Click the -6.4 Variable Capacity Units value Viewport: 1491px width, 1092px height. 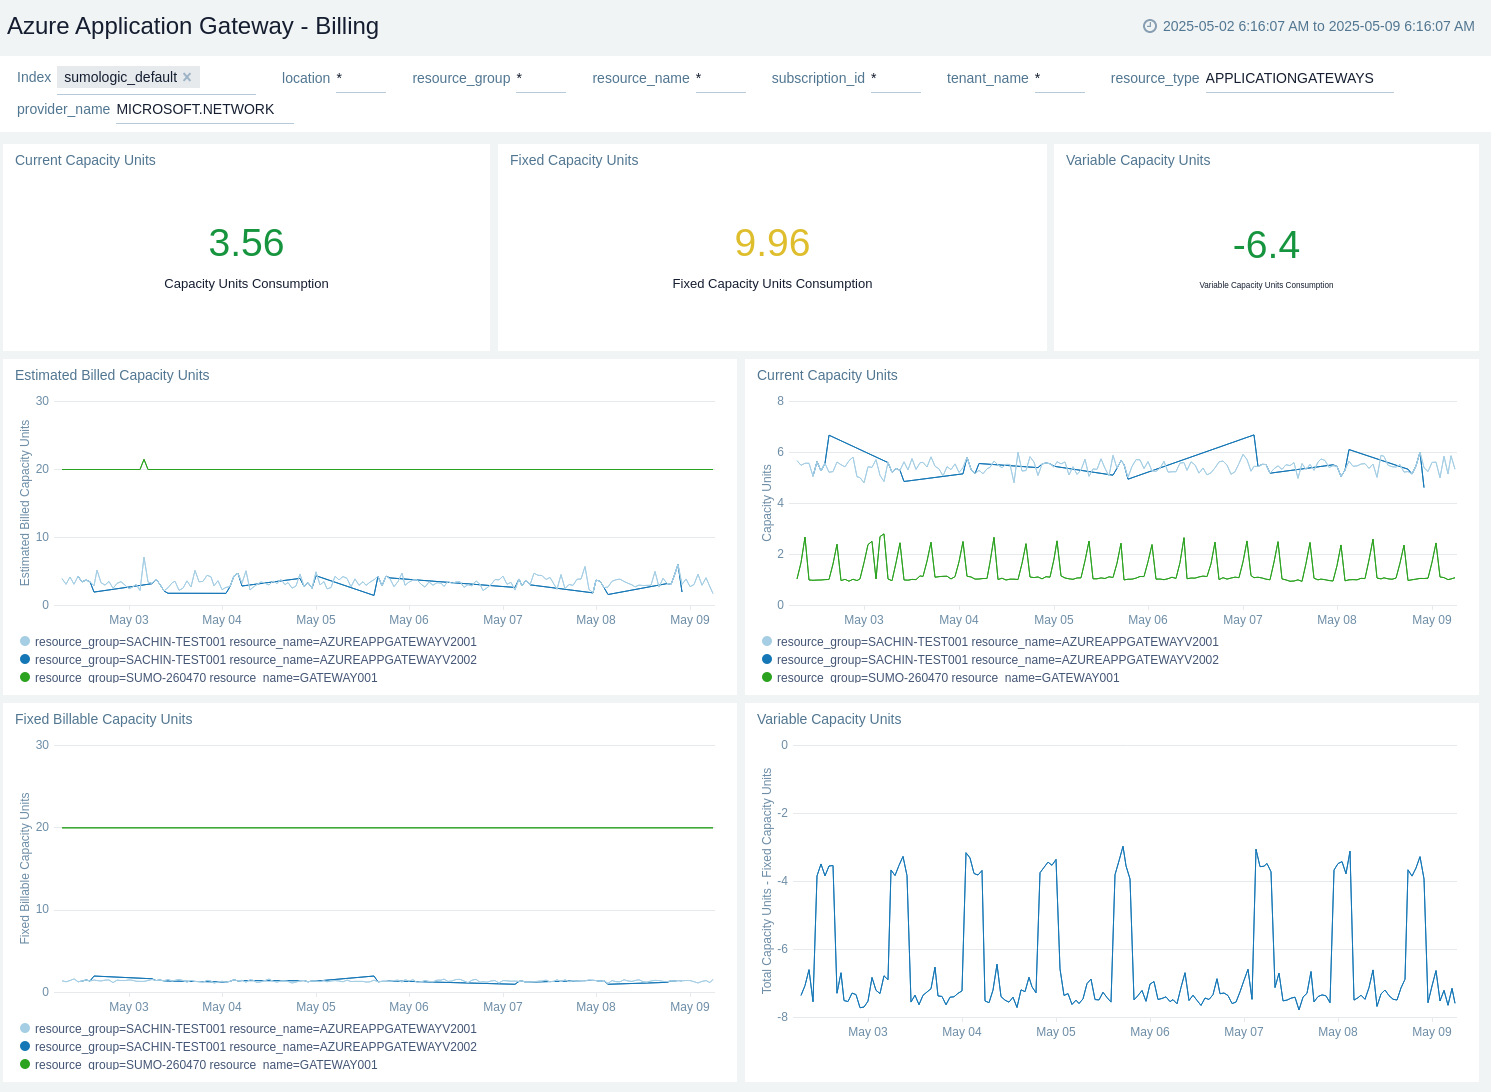[x=1266, y=245]
